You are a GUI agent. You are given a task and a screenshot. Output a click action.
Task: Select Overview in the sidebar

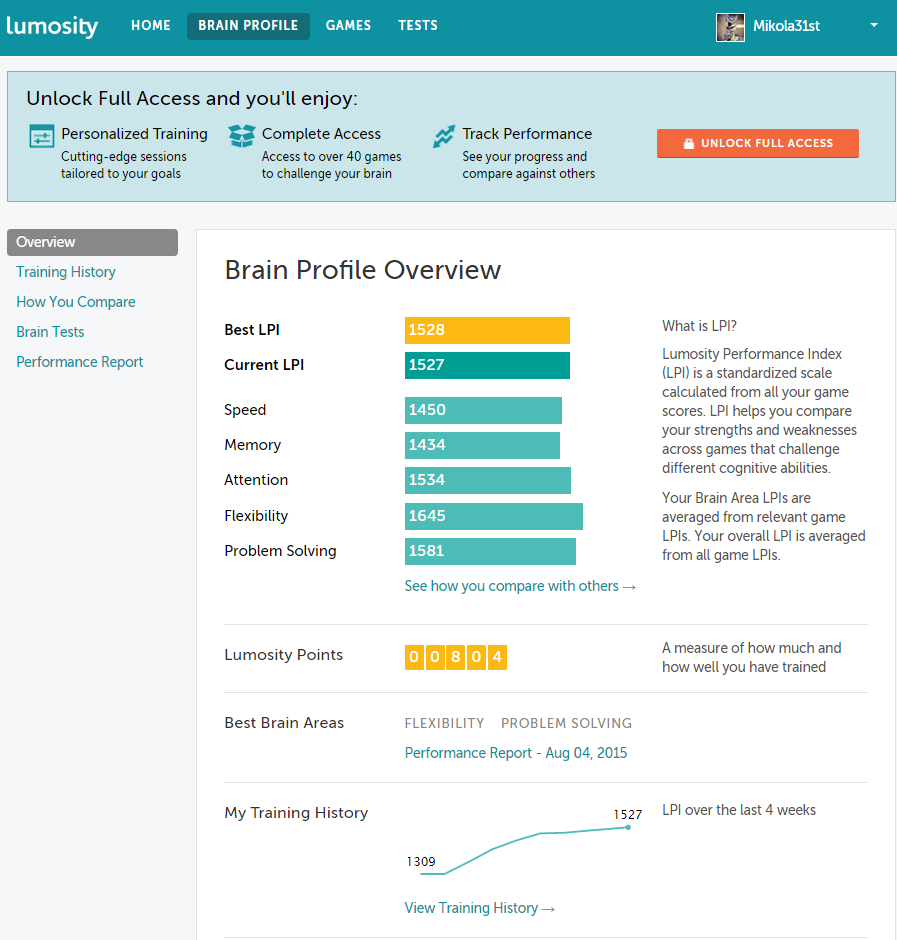(92, 242)
